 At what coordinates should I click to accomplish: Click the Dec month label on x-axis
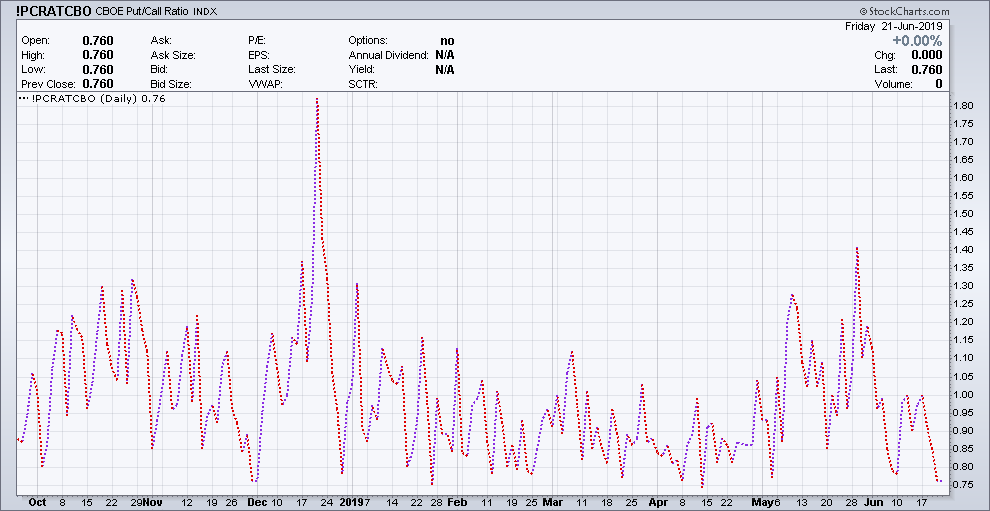click(x=256, y=502)
